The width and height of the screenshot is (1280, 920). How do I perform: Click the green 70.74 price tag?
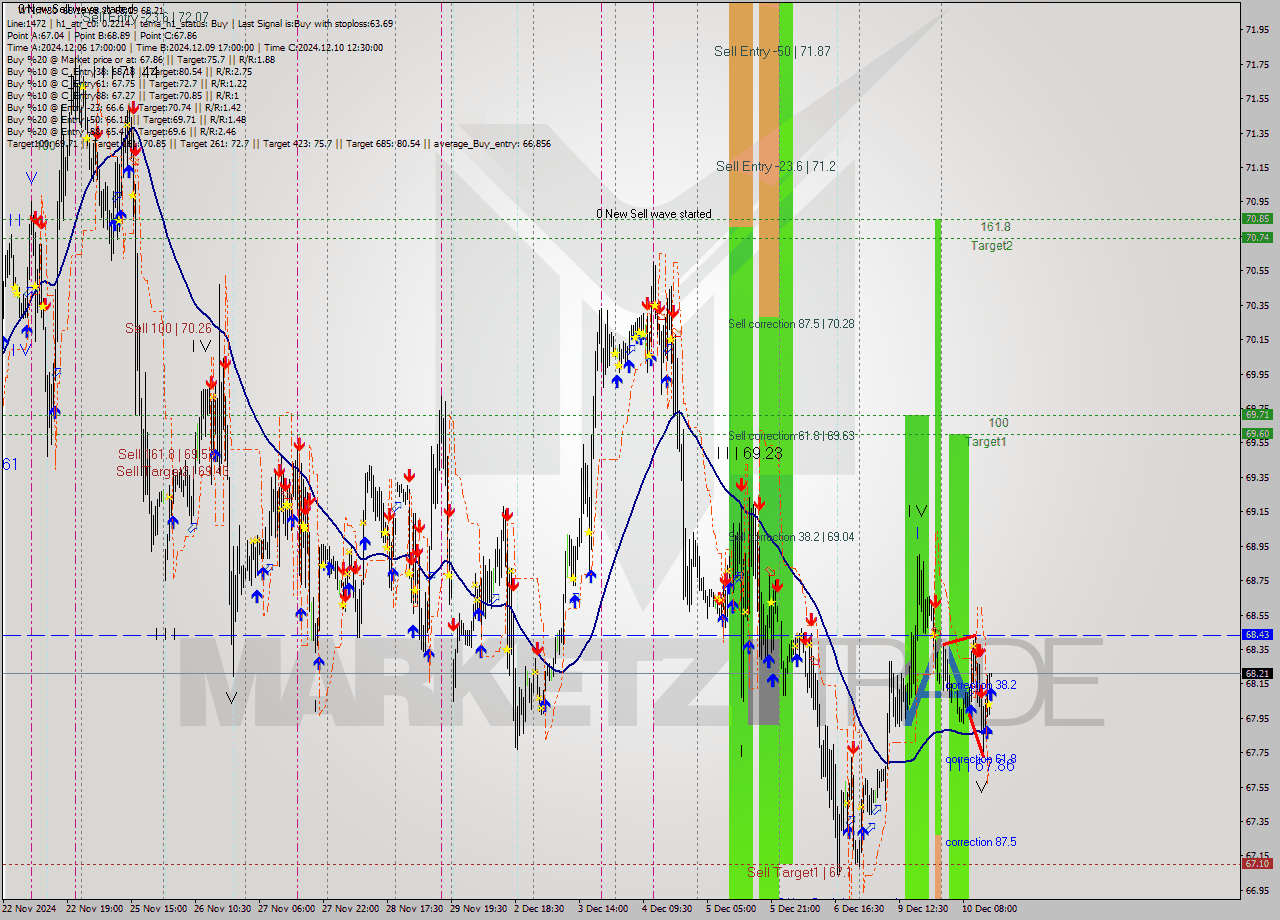[x=1257, y=237]
